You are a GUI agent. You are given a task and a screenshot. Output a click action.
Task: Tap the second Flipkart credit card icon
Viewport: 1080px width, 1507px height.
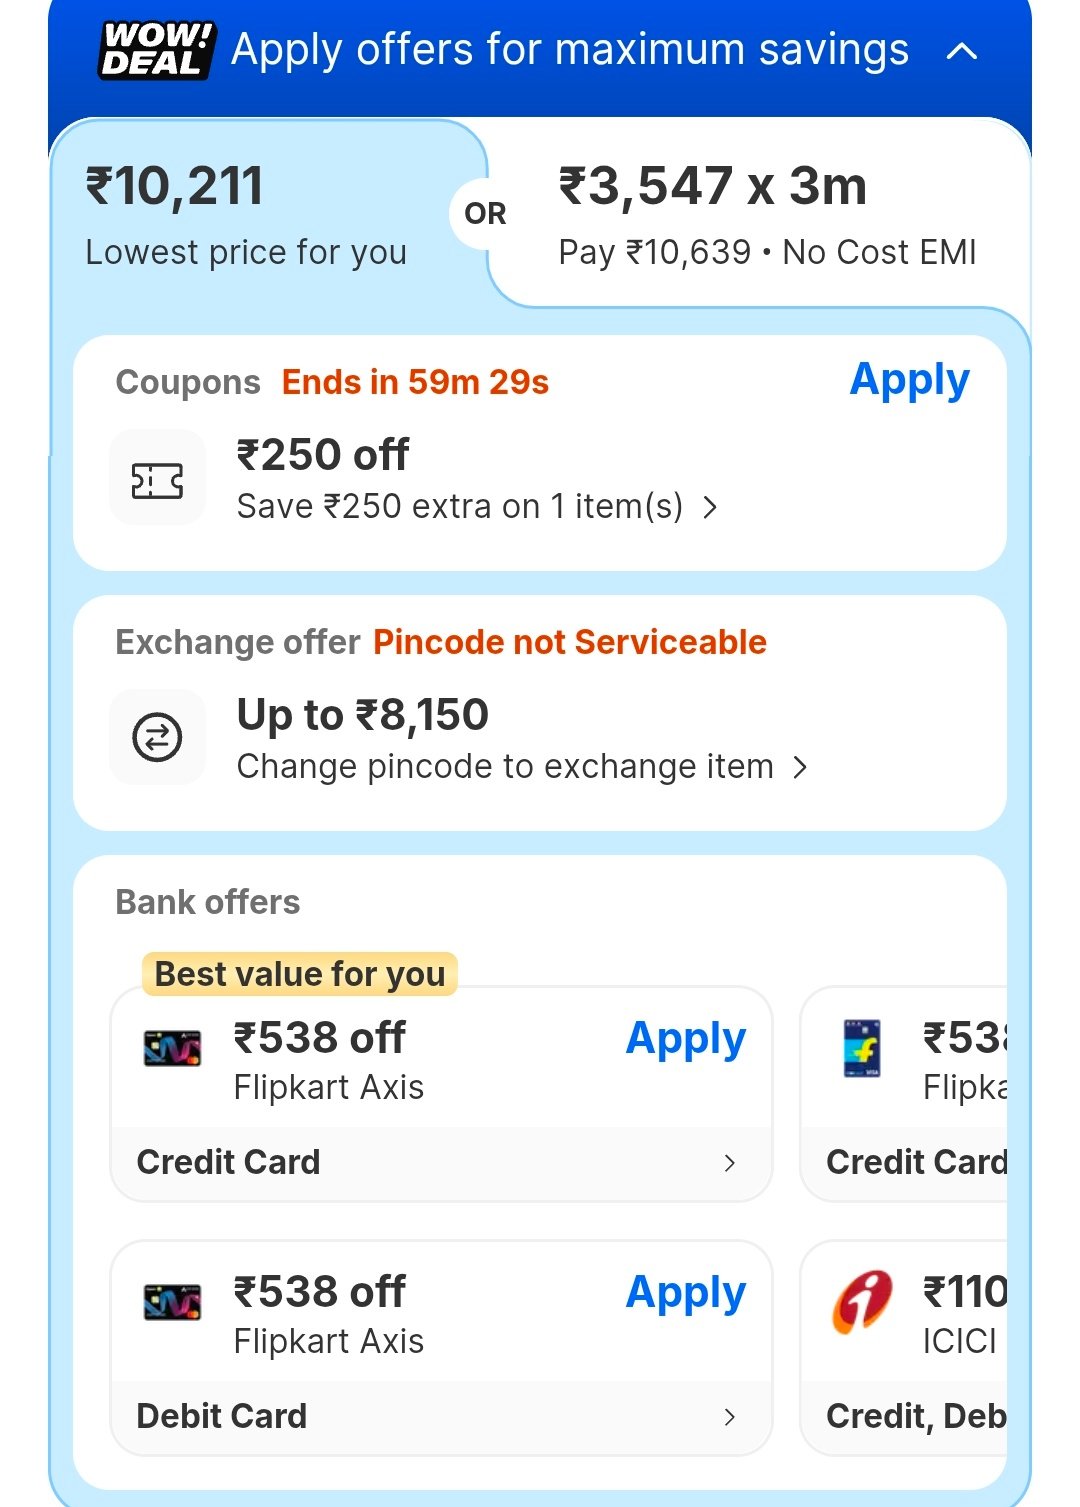(862, 1048)
